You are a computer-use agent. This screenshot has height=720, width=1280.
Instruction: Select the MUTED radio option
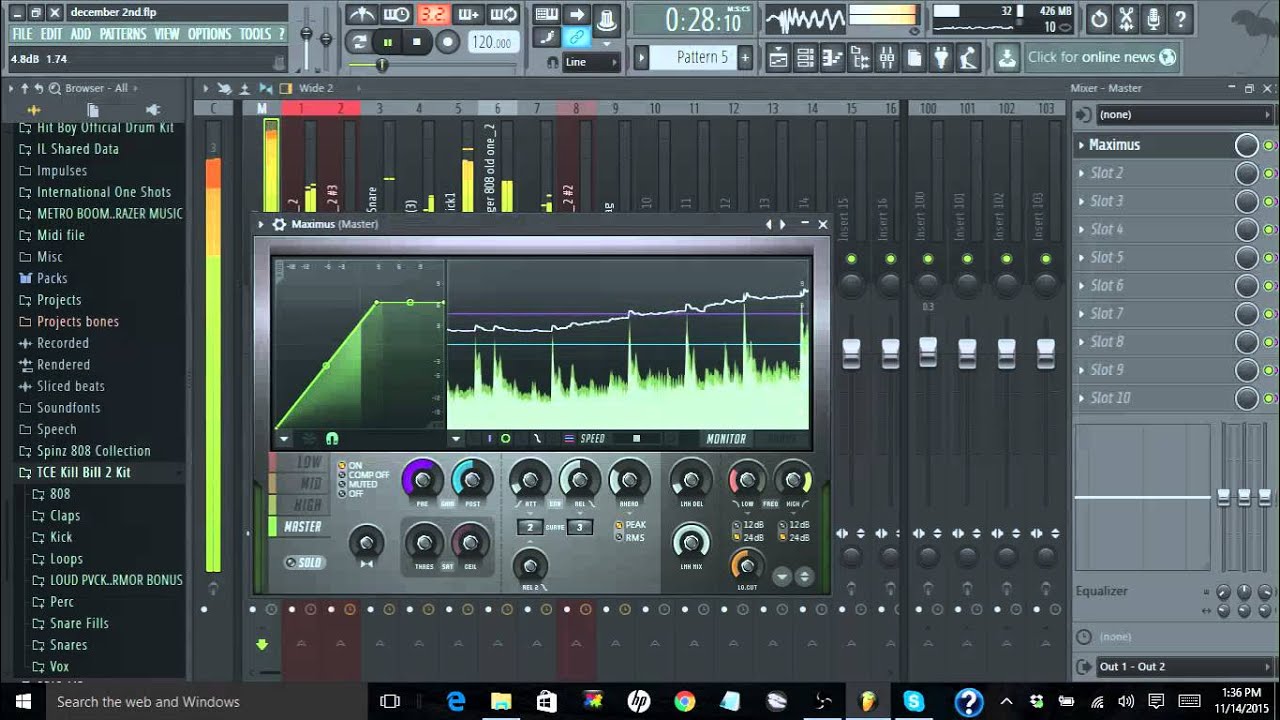pos(358,485)
